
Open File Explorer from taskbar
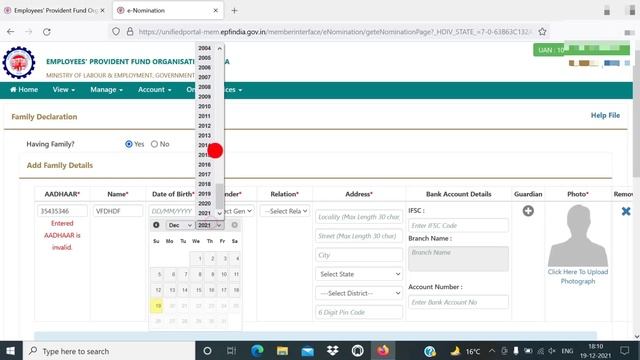[x=282, y=351]
